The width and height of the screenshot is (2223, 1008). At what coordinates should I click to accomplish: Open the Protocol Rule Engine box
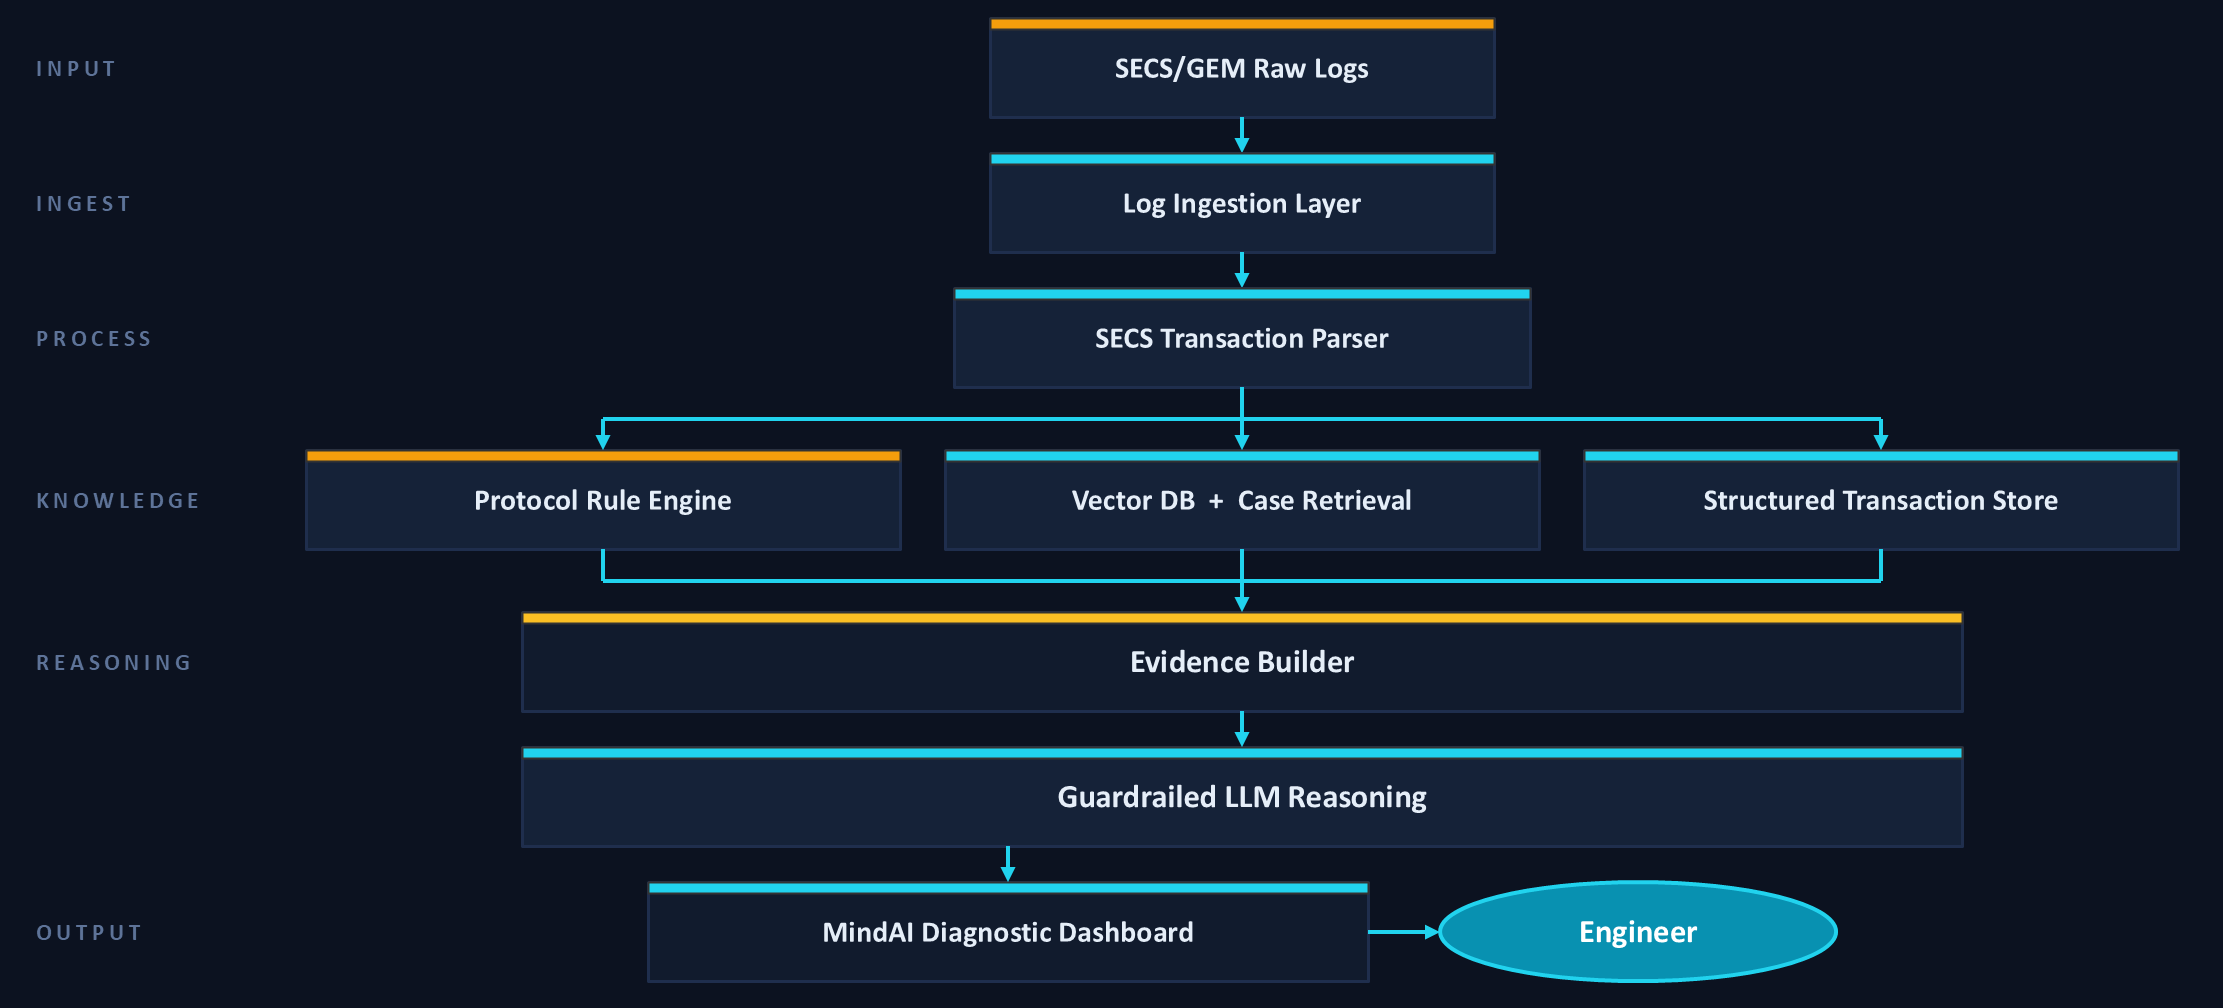(603, 500)
